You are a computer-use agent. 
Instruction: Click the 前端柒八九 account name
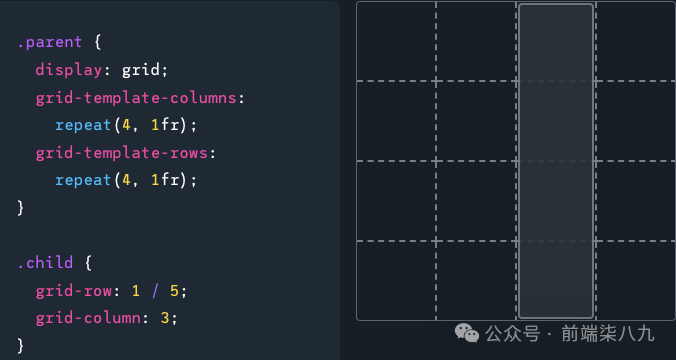(x=608, y=334)
